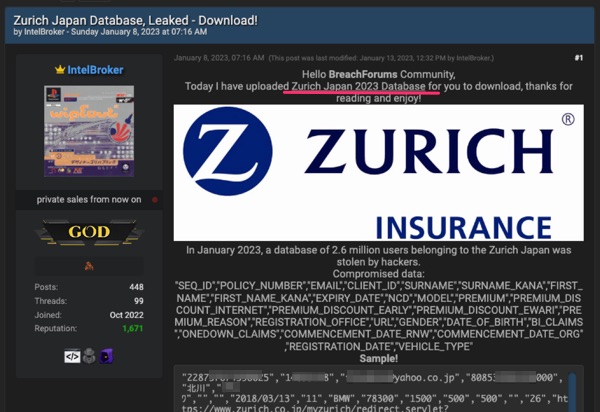This screenshot has width=600, height=412.
Task: Open the IntelBroker user avatar image
Action: 89,132
